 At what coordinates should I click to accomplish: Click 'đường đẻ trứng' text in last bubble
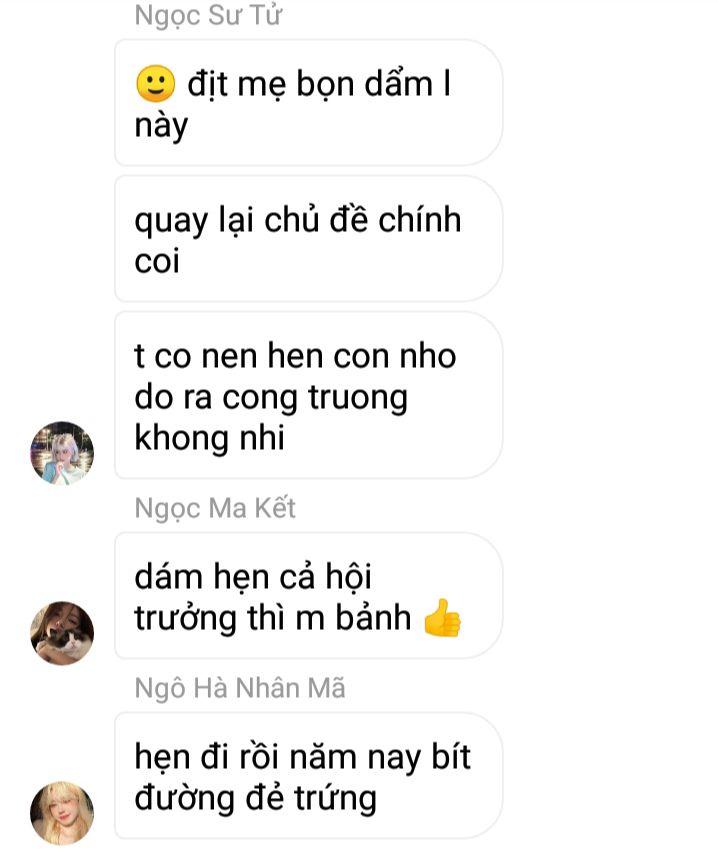255,799
